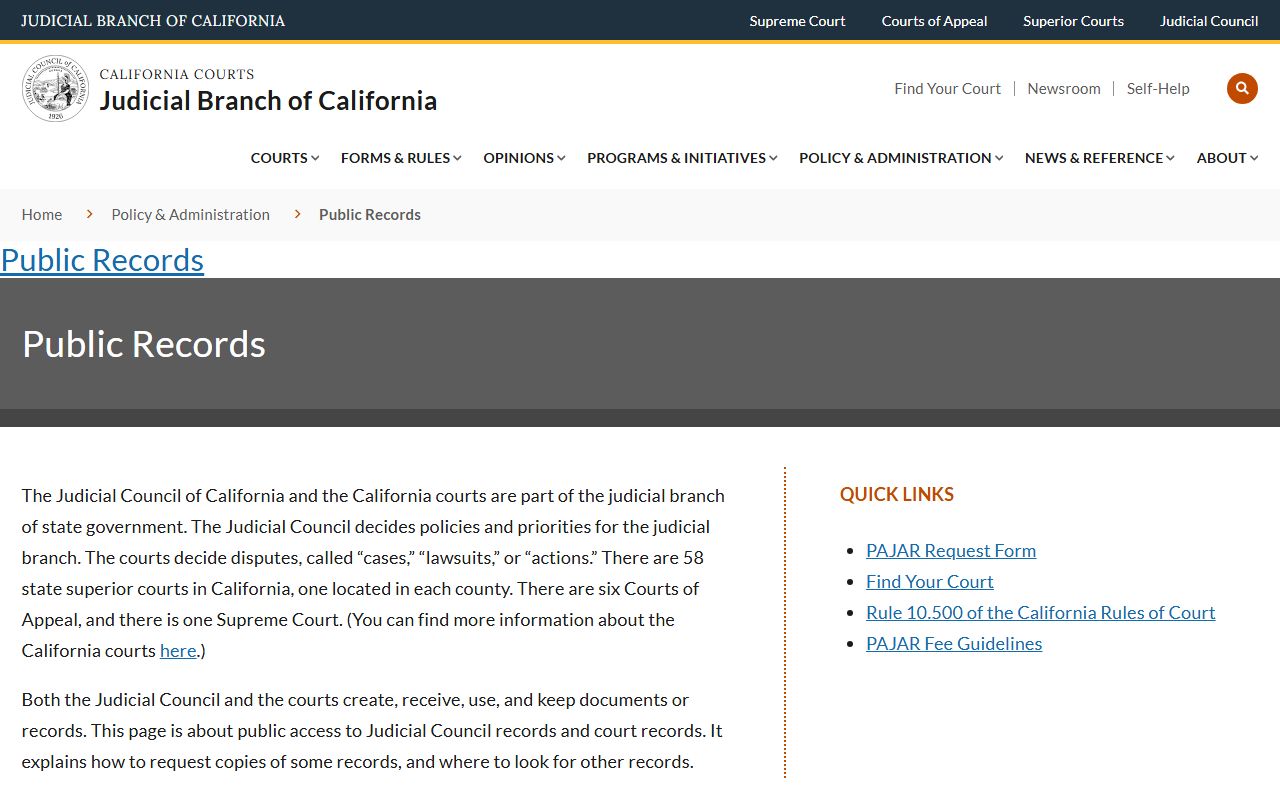Go to the Self-Help page
This screenshot has width=1280, height=800.
pos(1158,88)
